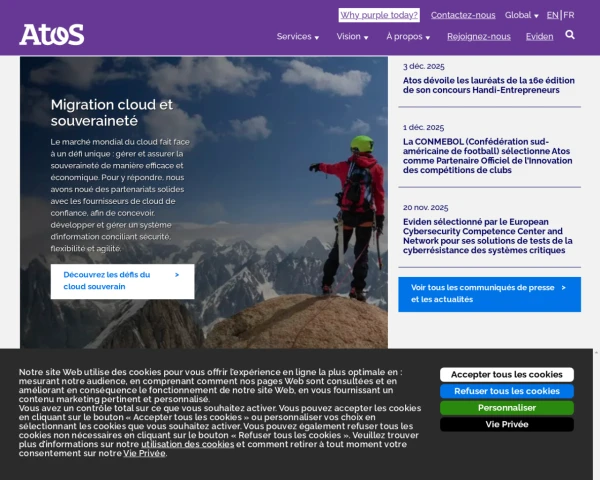Image resolution: width=600 pixels, height=480 pixels.
Task: Open the search magnifier icon
Action: pyautogui.click(x=570, y=35)
